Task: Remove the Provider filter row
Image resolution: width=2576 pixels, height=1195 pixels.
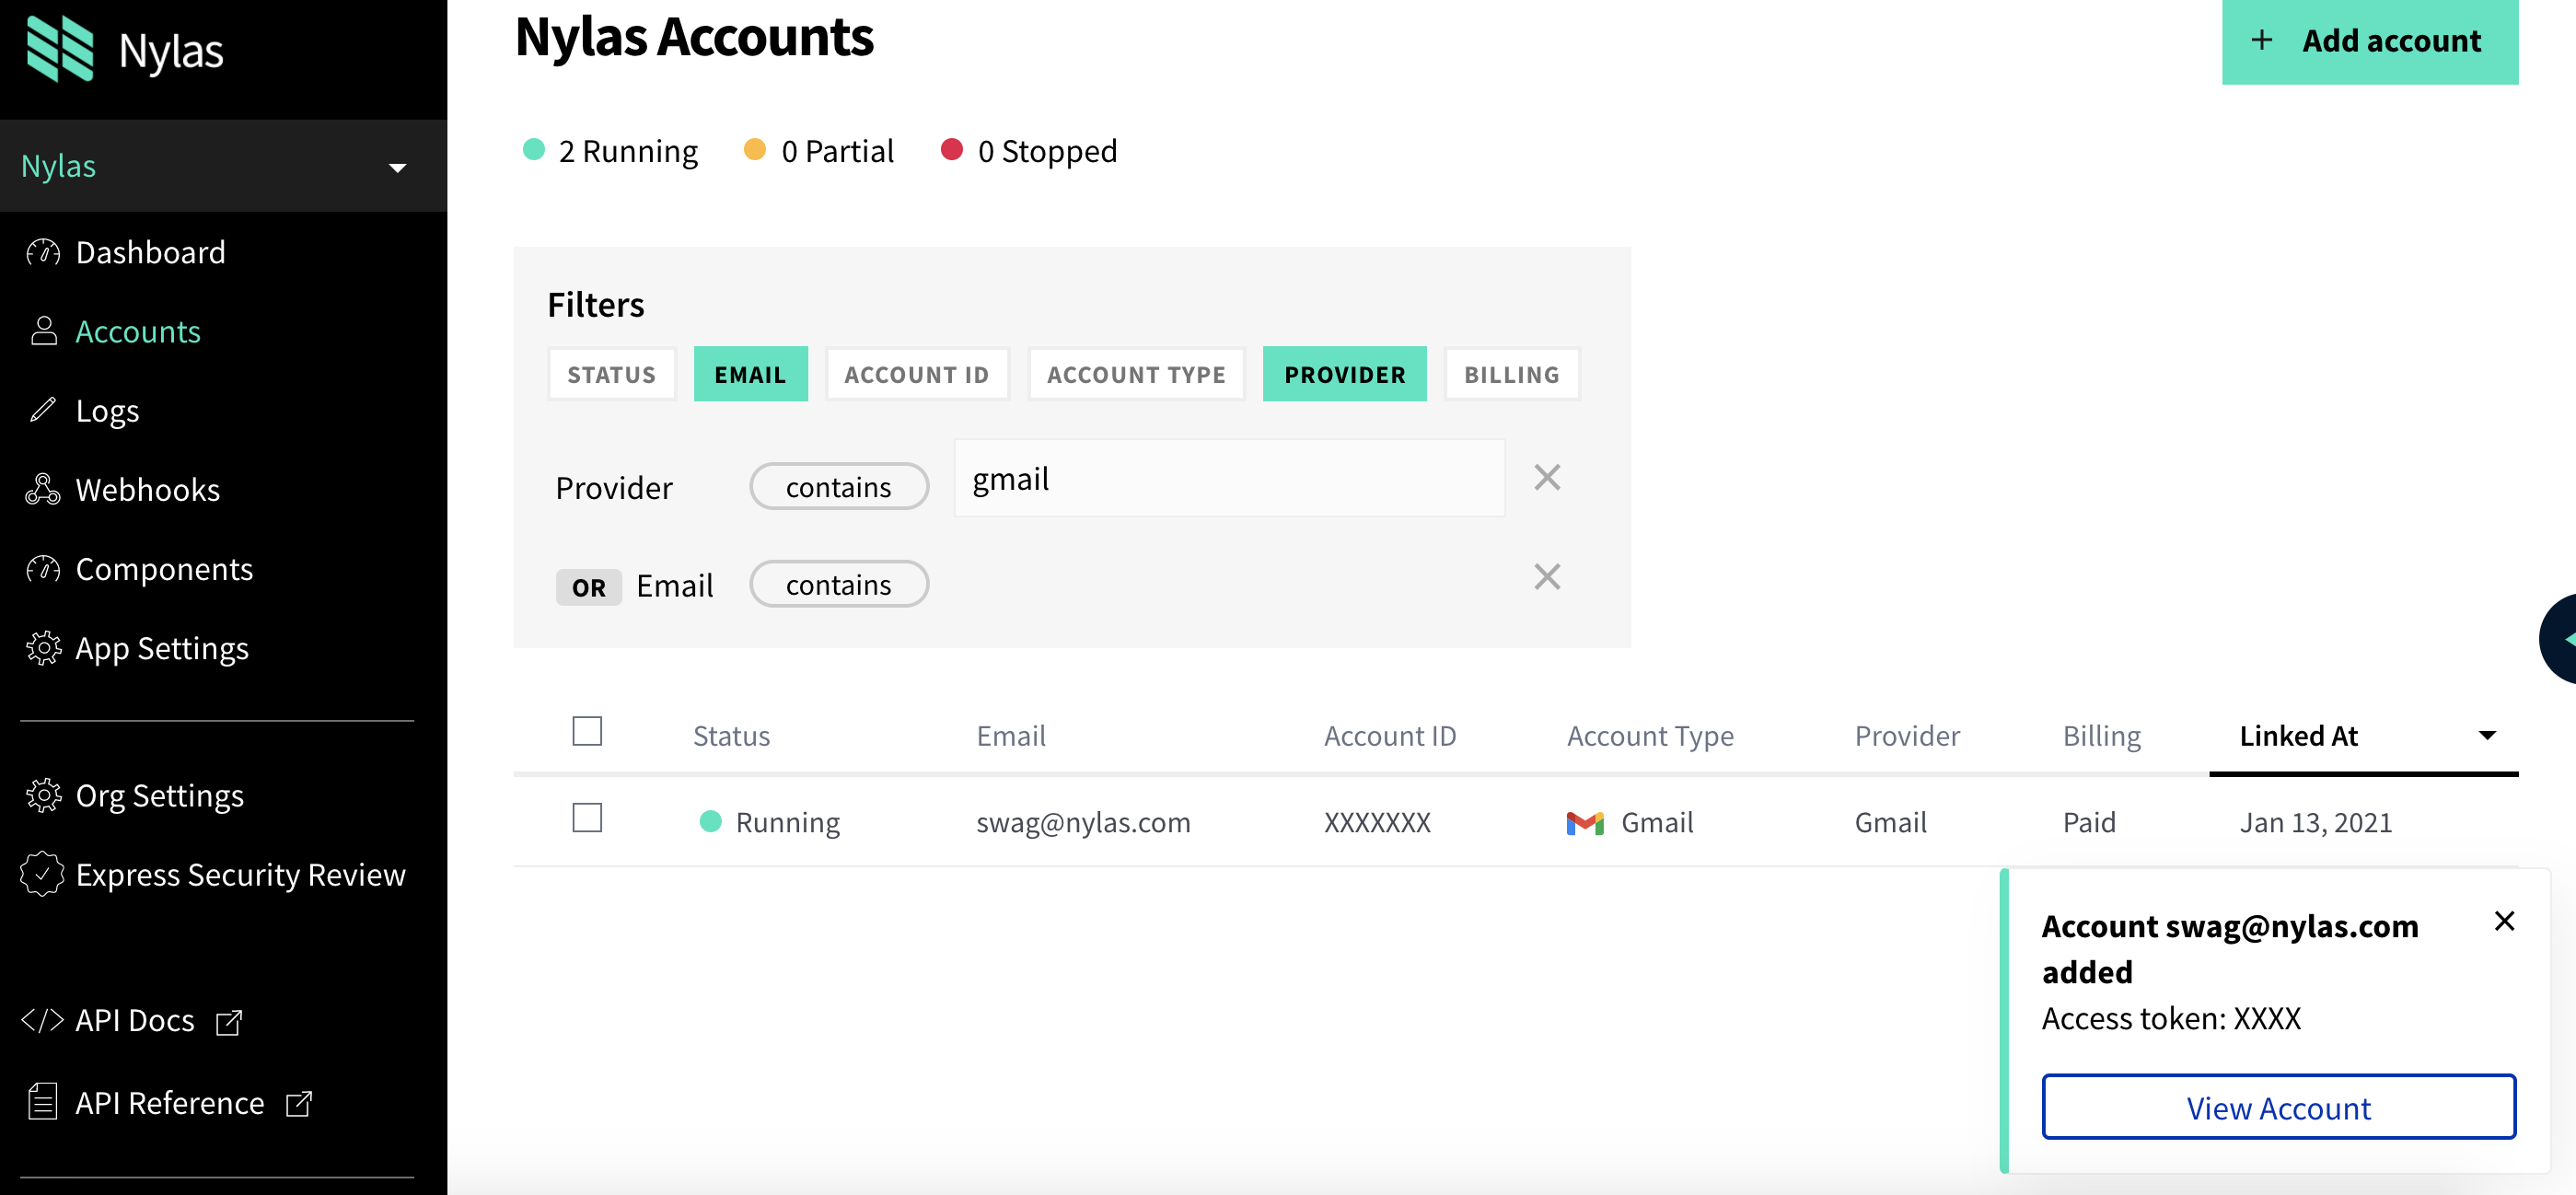Action: pyautogui.click(x=1547, y=478)
